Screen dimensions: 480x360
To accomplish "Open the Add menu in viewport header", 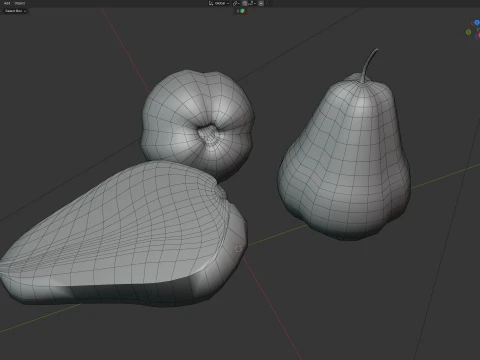I will pyautogui.click(x=7, y=3).
